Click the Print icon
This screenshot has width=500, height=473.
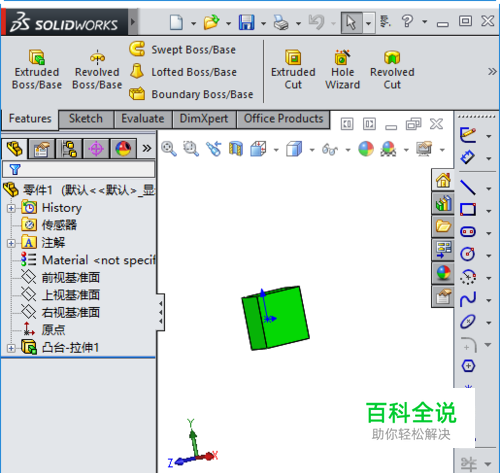click(281, 23)
